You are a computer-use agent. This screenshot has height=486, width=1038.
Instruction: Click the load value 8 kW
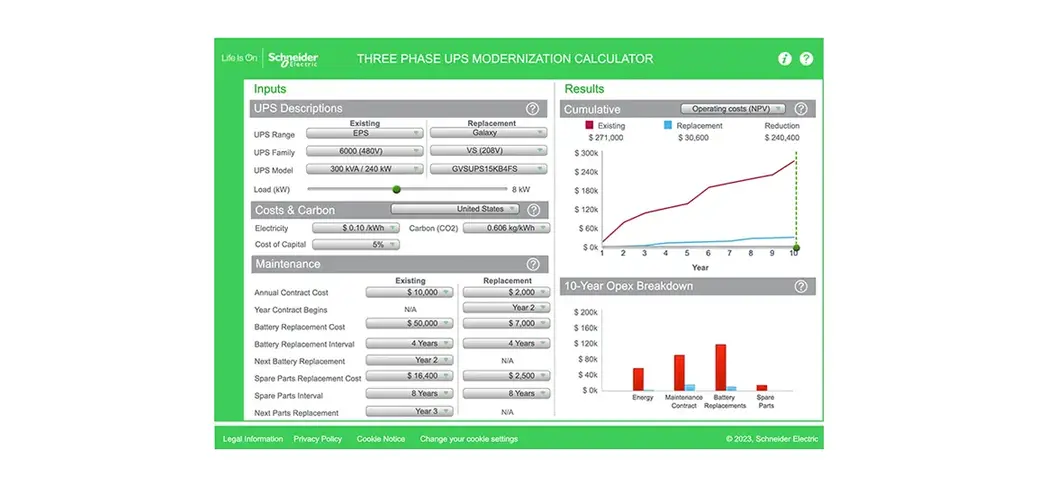(x=521, y=189)
